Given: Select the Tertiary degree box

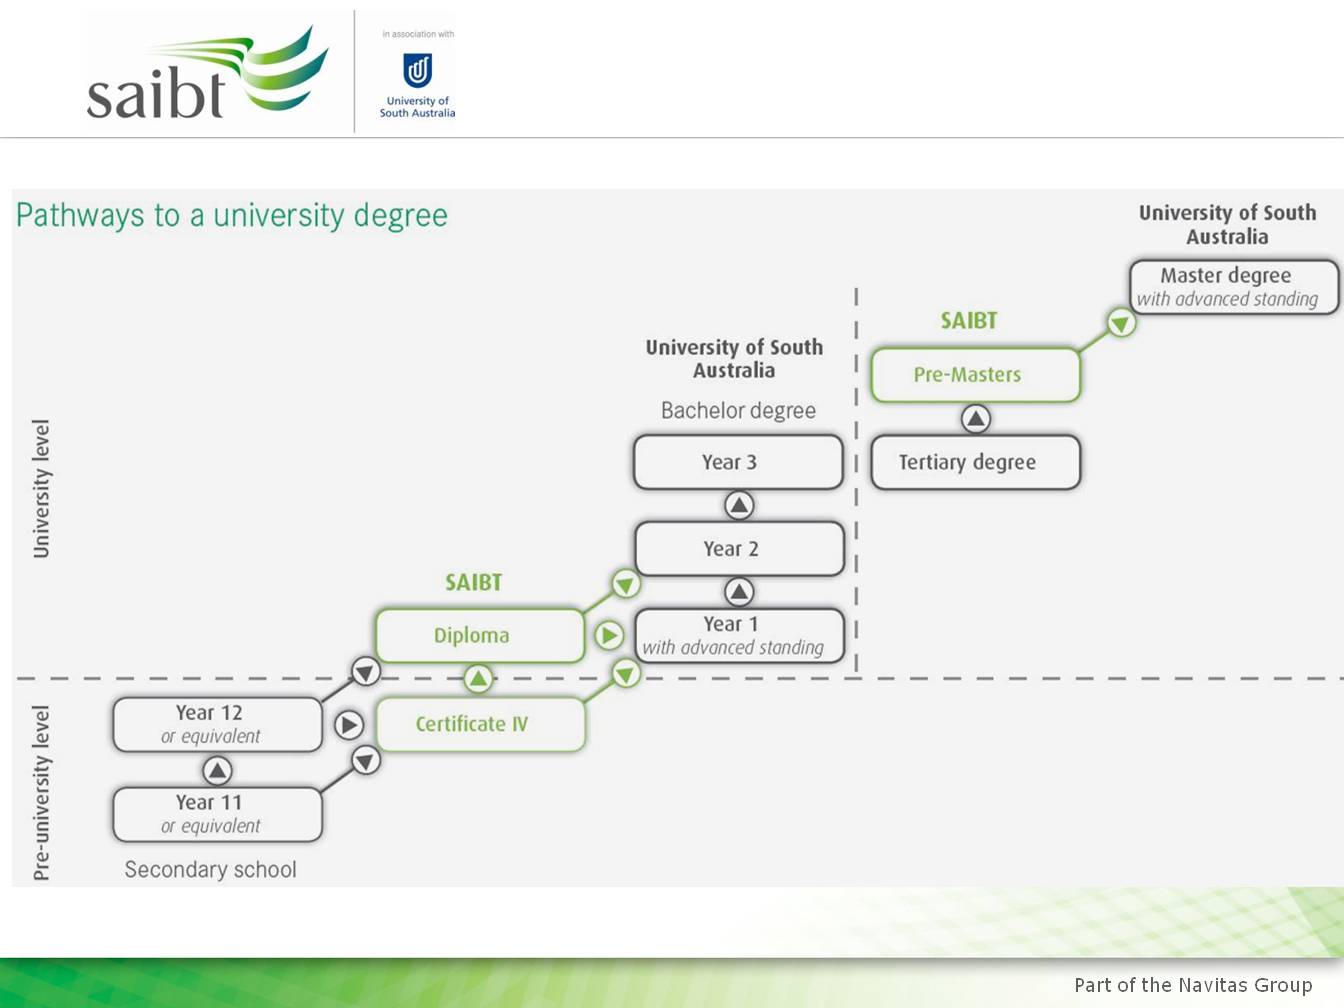Looking at the screenshot, I should (x=976, y=462).
